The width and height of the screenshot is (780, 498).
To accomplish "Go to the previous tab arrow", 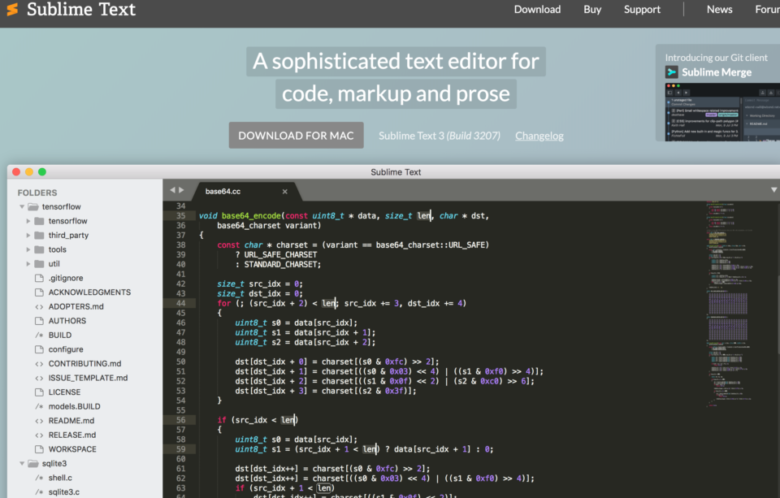I will tap(173, 190).
